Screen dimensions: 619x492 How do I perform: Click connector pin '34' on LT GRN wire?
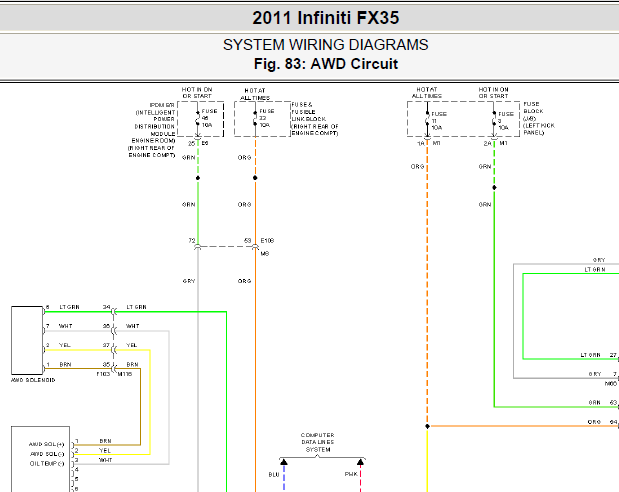(x=107, y=307)
